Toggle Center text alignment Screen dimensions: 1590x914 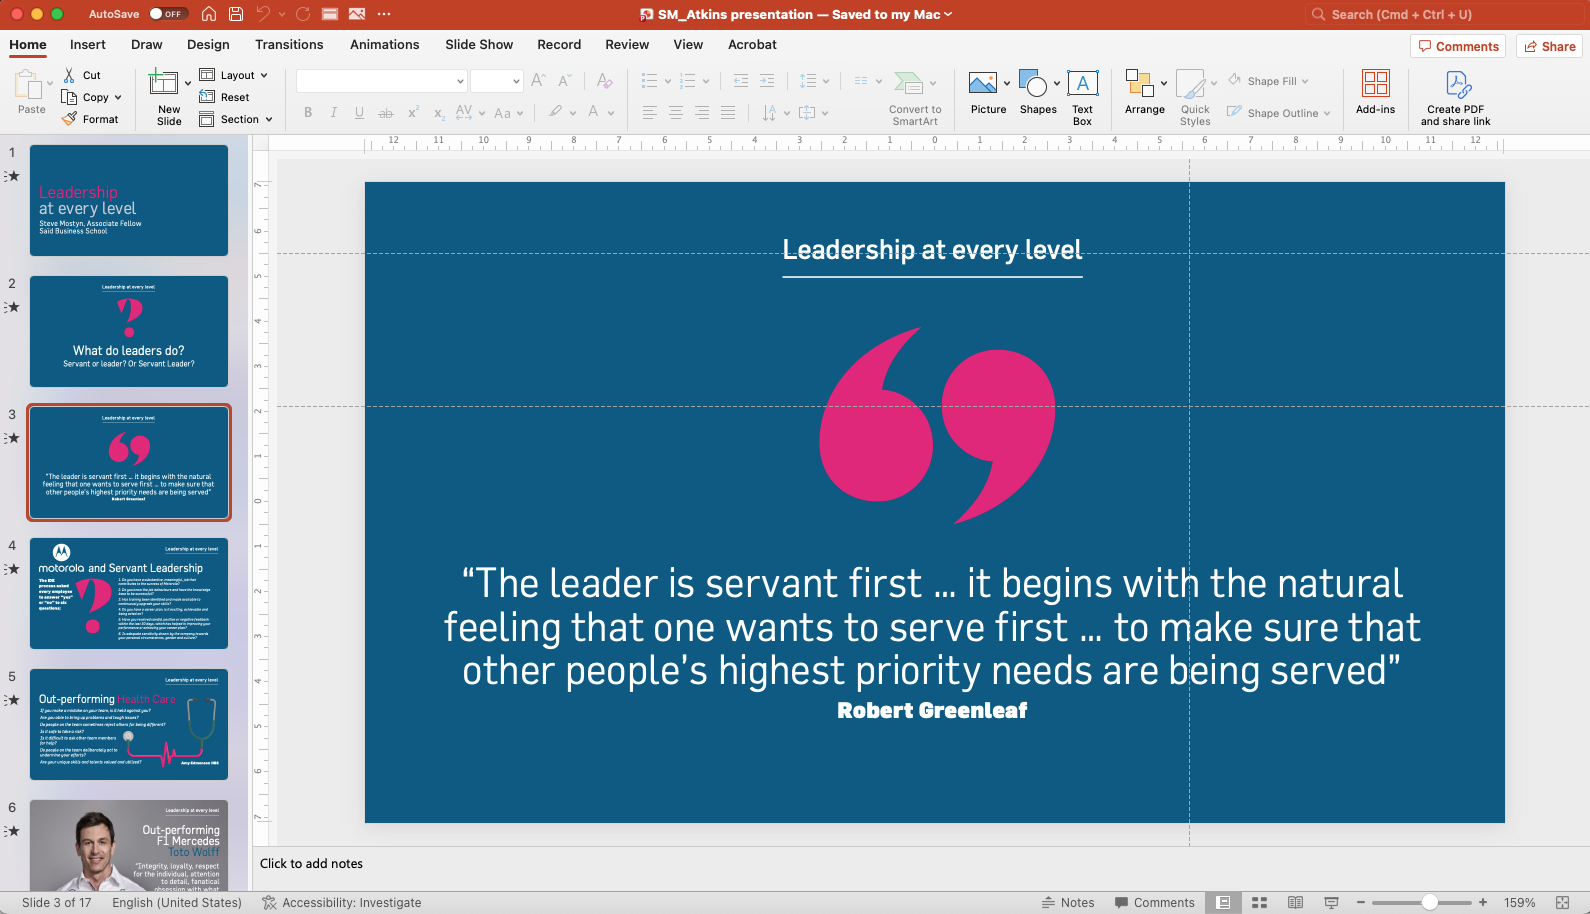point(676,113)
